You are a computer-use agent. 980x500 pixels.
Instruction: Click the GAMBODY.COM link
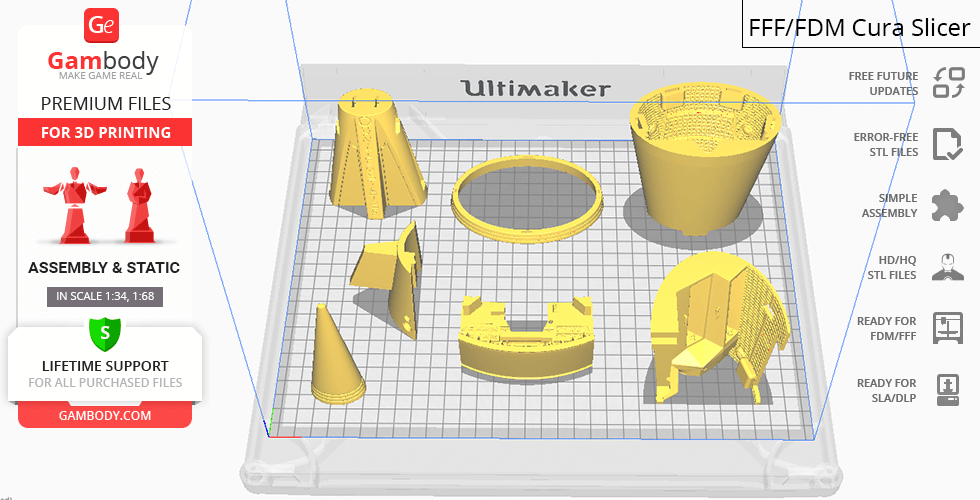pyautogui.click(x=104, y=415)
